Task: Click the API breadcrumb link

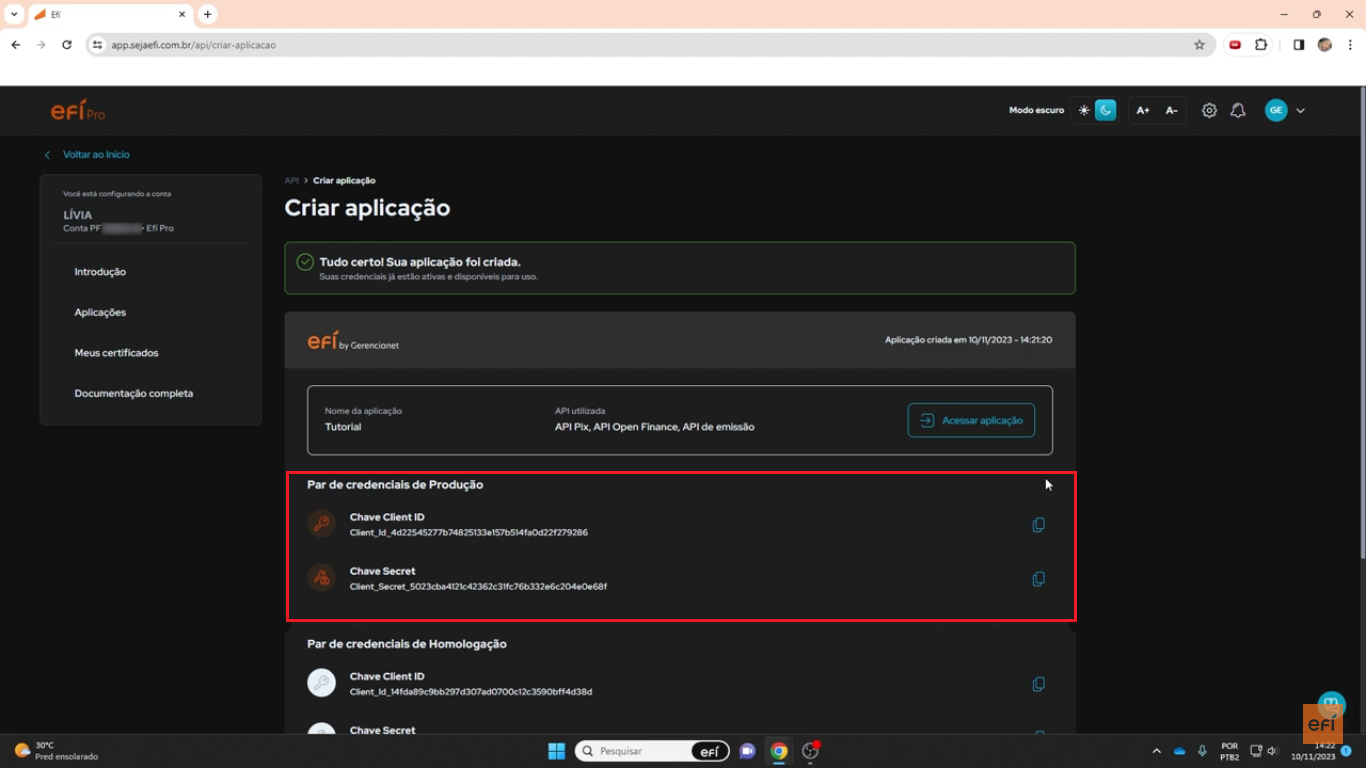Action: (x=292, y=181)
